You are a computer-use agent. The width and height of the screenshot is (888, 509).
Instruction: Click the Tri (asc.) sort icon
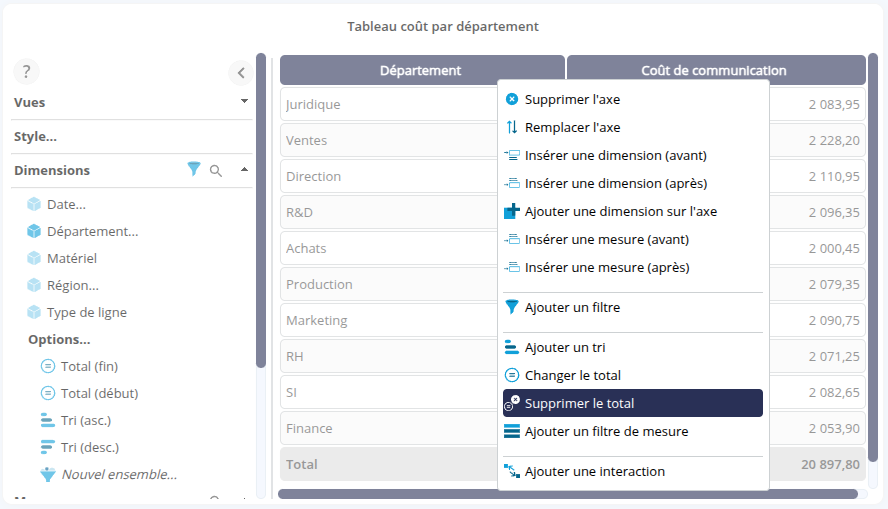[x=47, y=420]
